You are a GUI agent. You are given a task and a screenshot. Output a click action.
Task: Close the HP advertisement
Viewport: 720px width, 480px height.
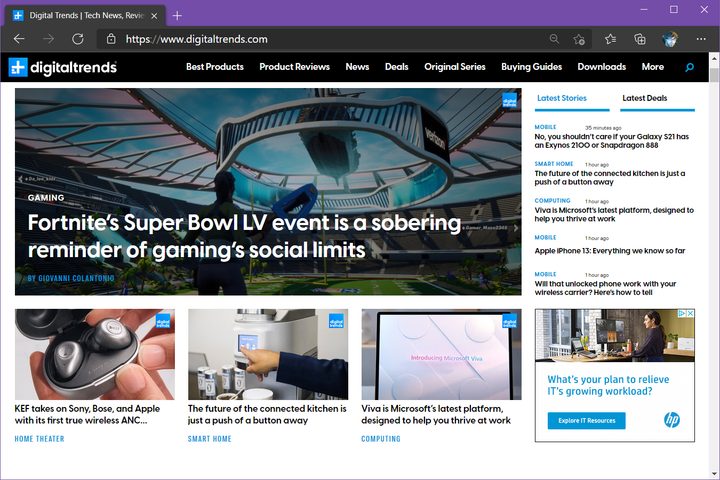point(690,313)
